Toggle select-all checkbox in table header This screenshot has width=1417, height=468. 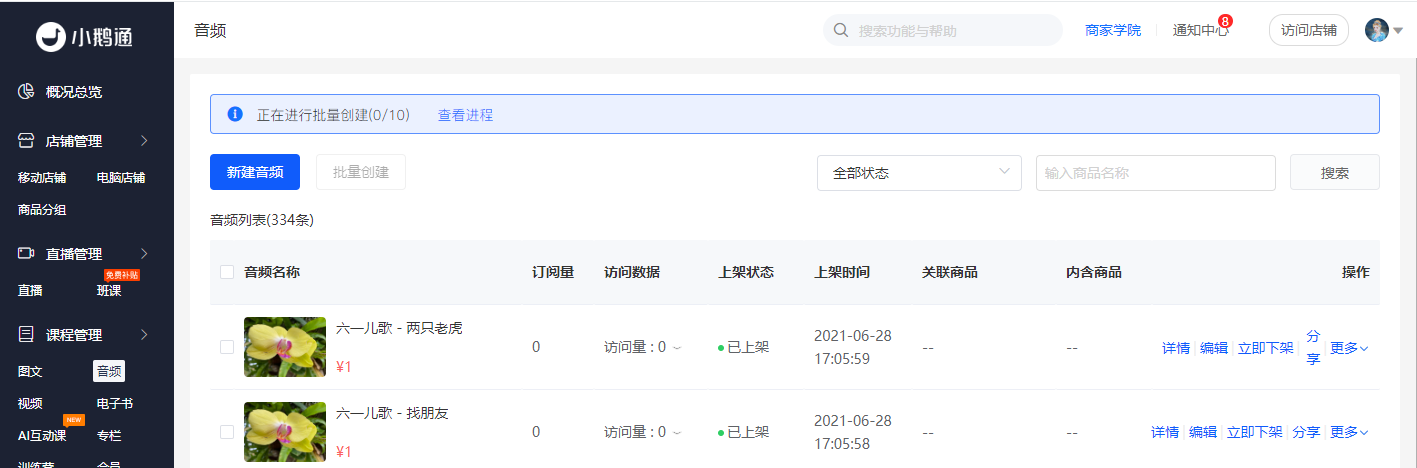227,272
